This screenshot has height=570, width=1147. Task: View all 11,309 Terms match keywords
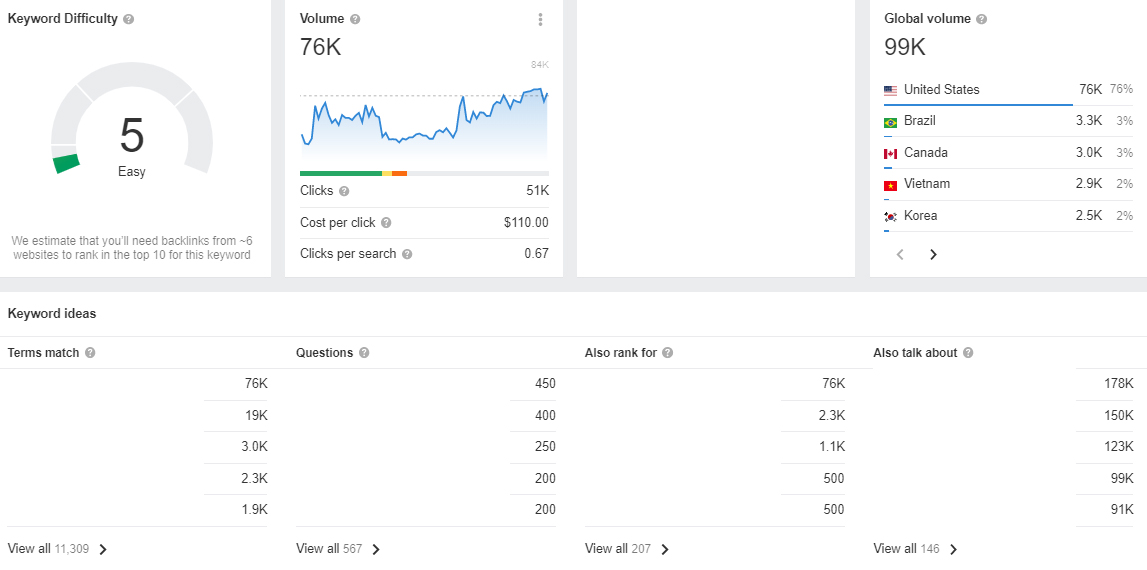(x=58, y=549)
